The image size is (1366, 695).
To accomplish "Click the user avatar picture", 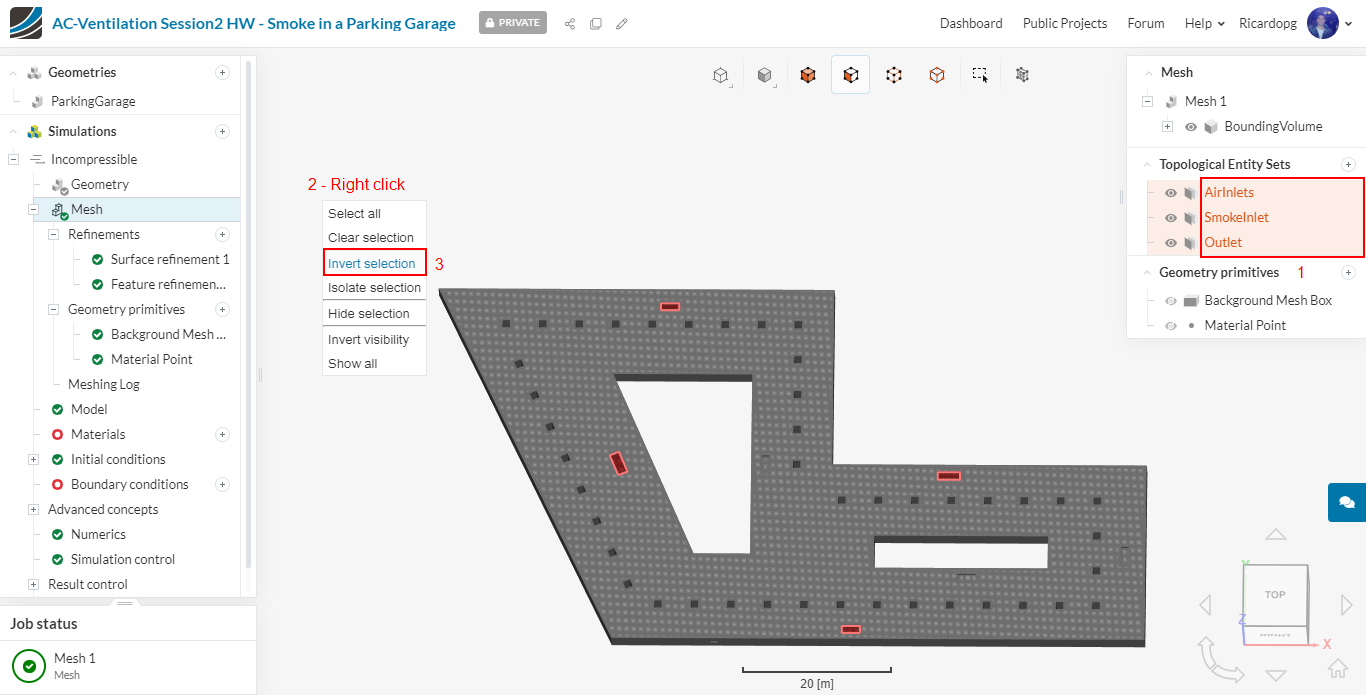I will coord(1323,23).
